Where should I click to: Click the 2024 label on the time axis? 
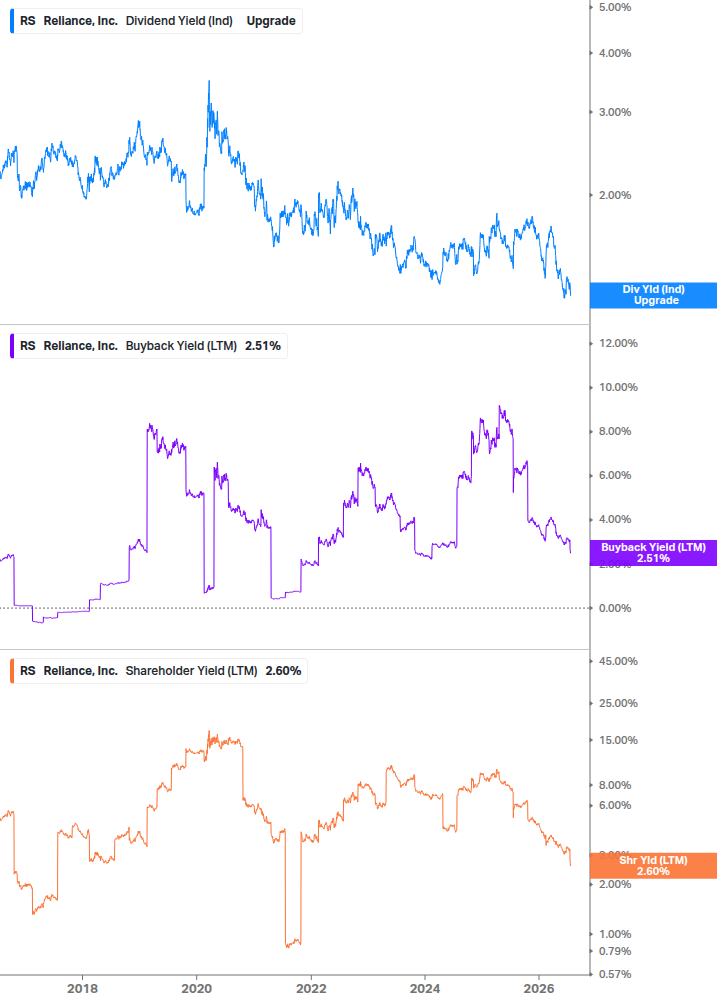pos(425,989)
